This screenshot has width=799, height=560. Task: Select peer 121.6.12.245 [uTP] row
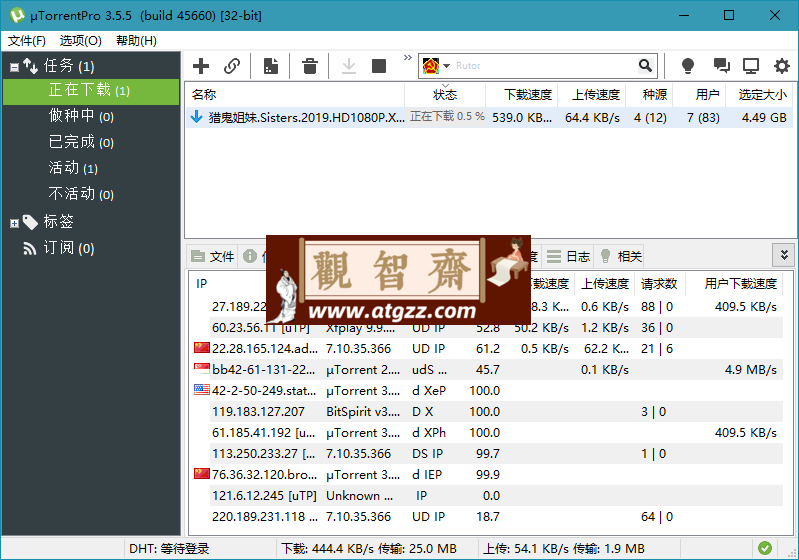pos(487,496)
